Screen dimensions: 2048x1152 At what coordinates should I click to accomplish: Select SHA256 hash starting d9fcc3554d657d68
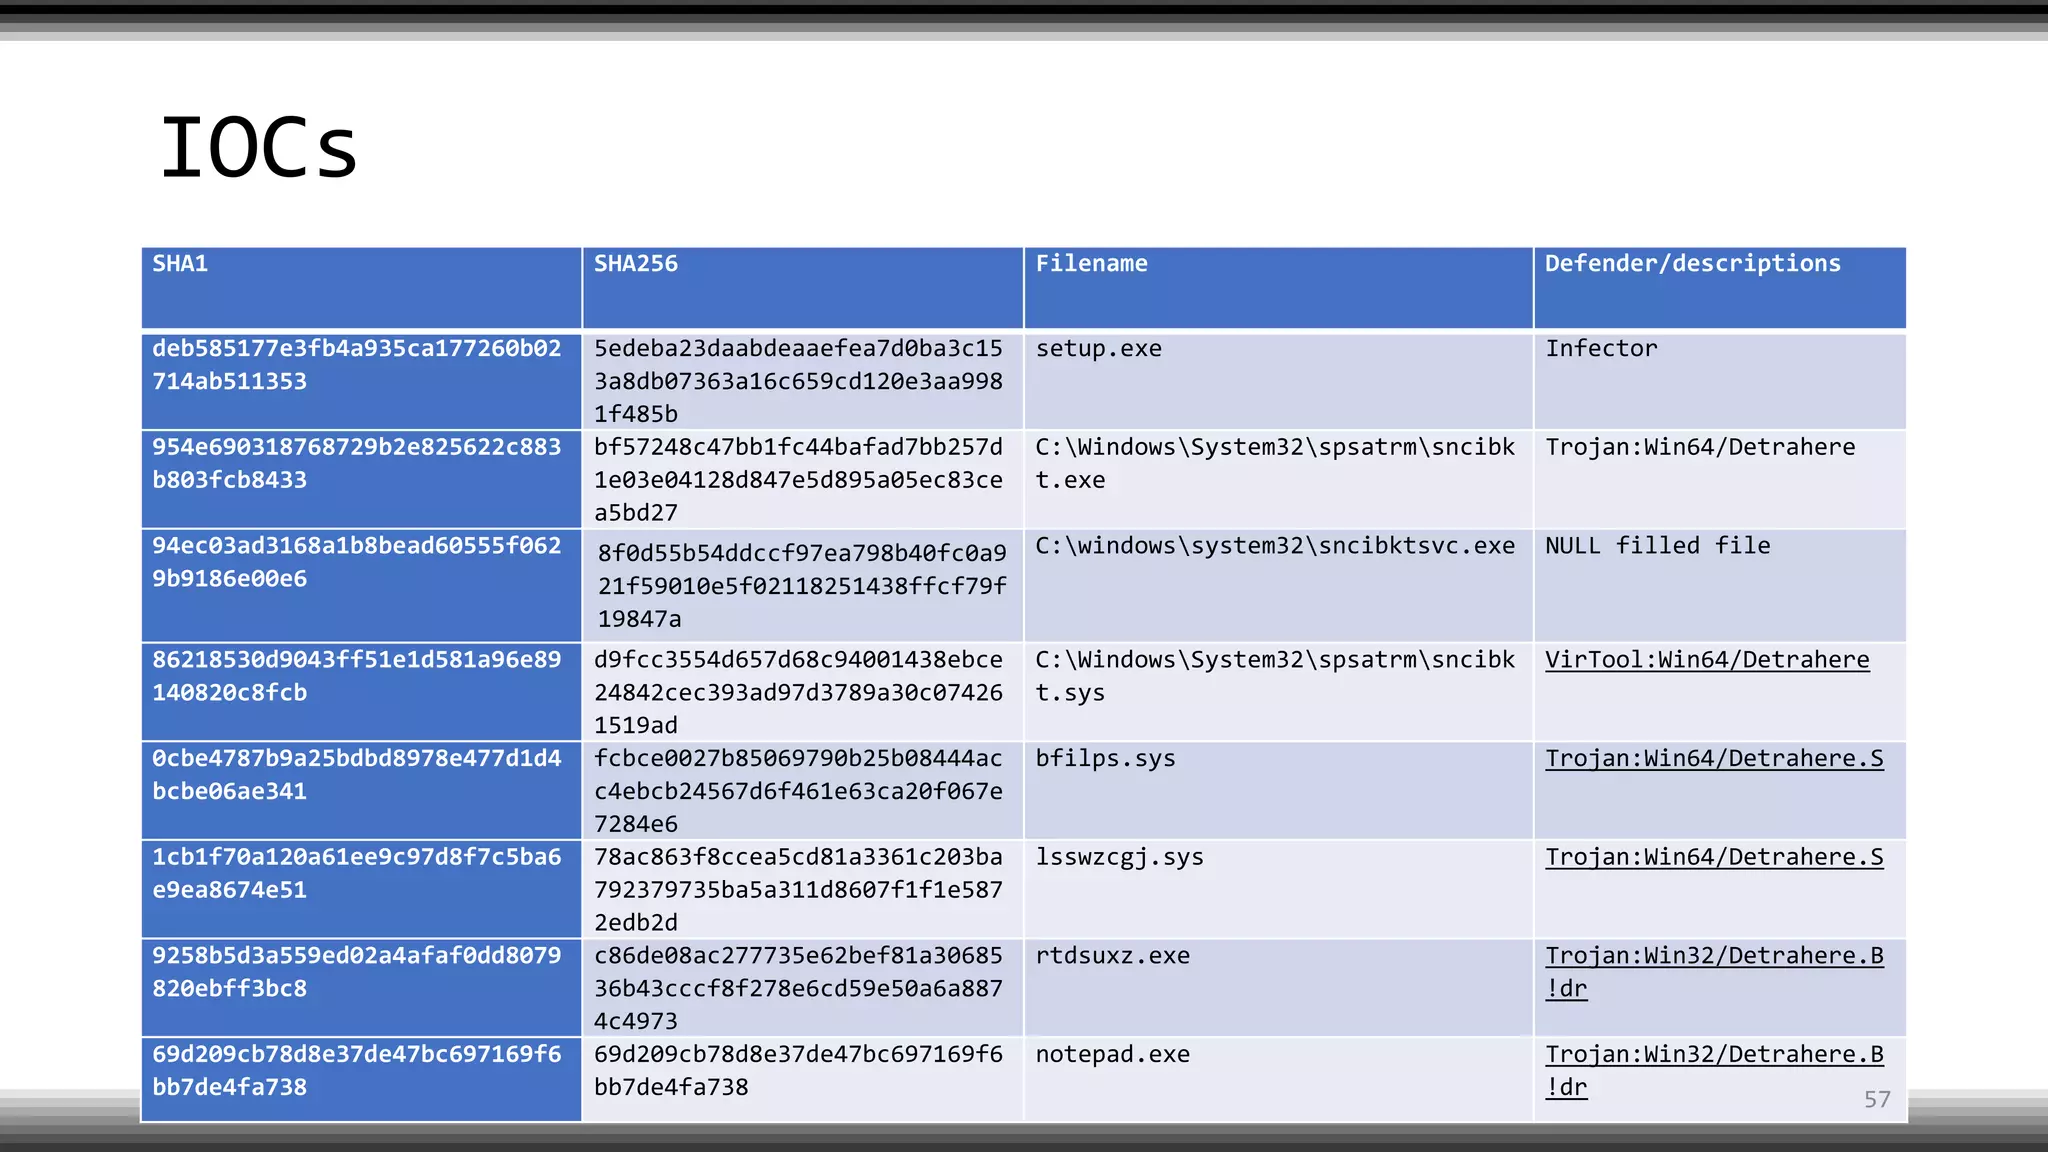(798, 692)
